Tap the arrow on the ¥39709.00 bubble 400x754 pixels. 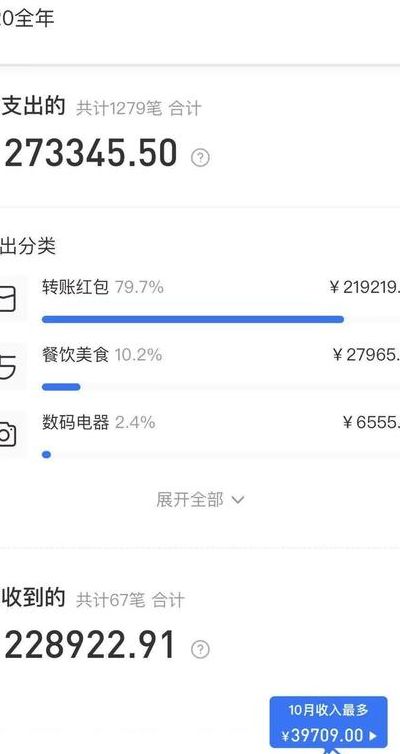click(x=373, y=735)
